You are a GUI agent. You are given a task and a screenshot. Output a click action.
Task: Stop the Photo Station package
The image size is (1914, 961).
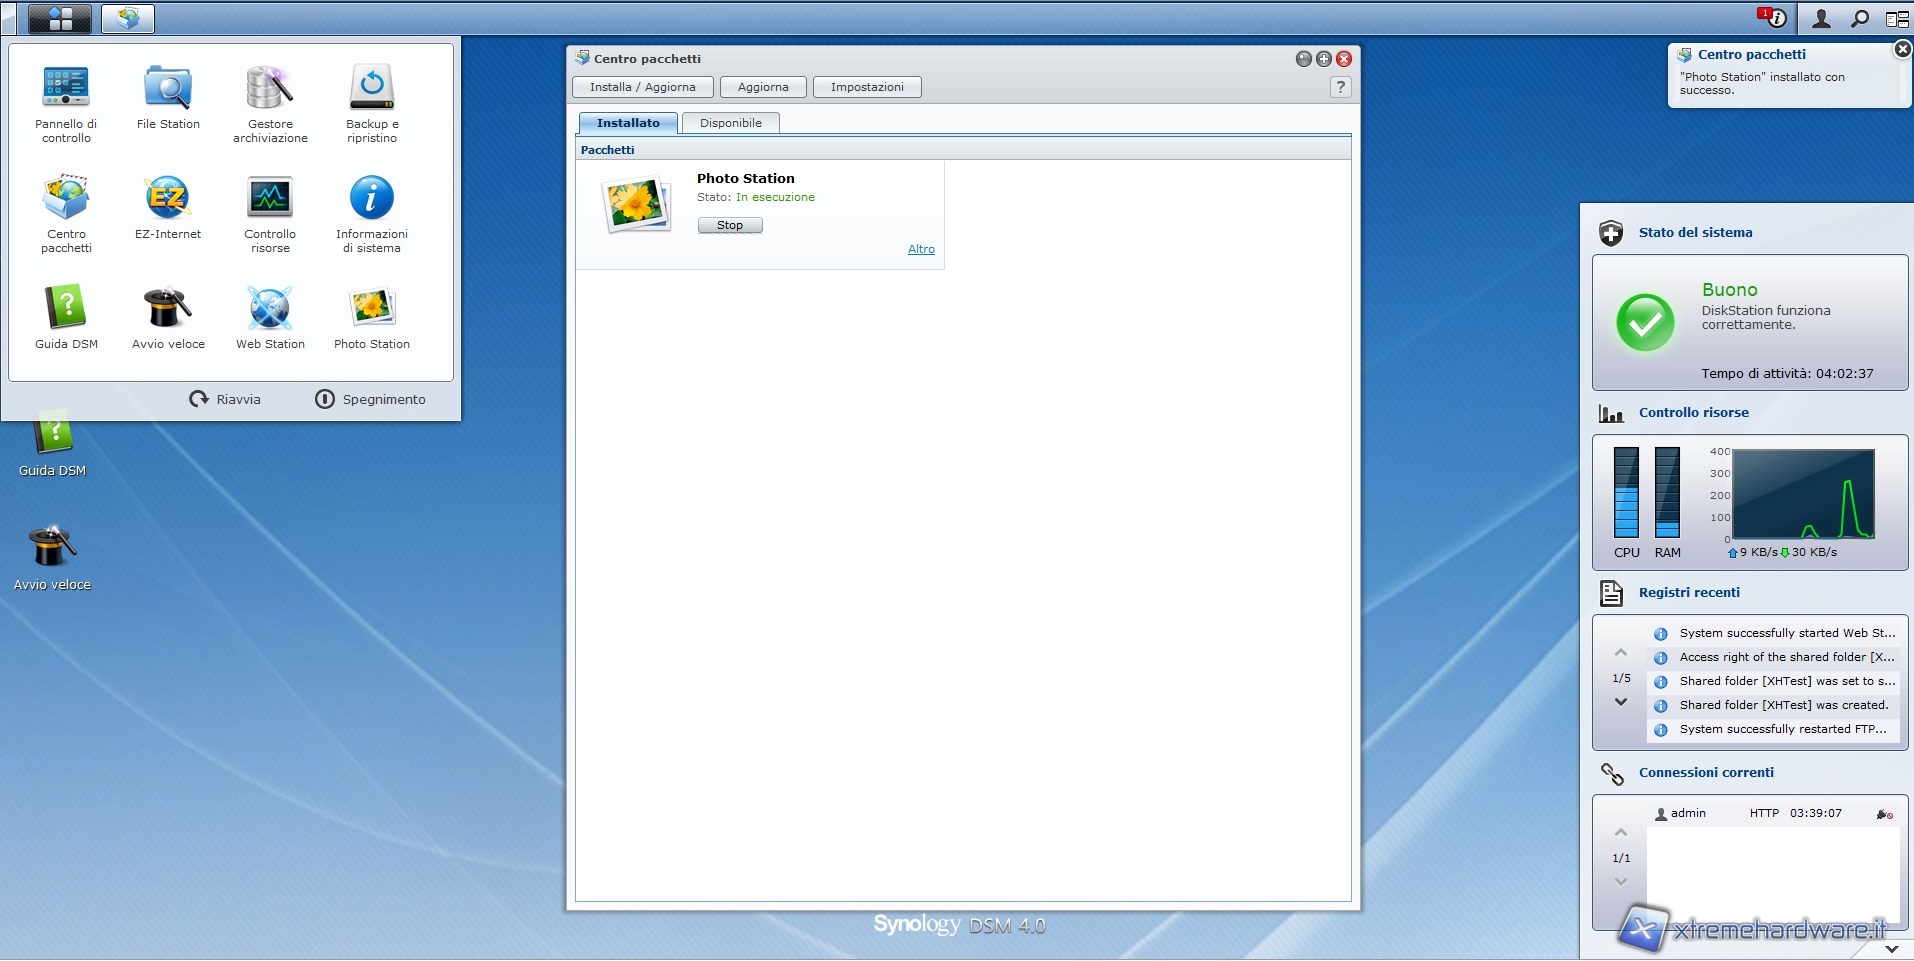coord(730,225)
